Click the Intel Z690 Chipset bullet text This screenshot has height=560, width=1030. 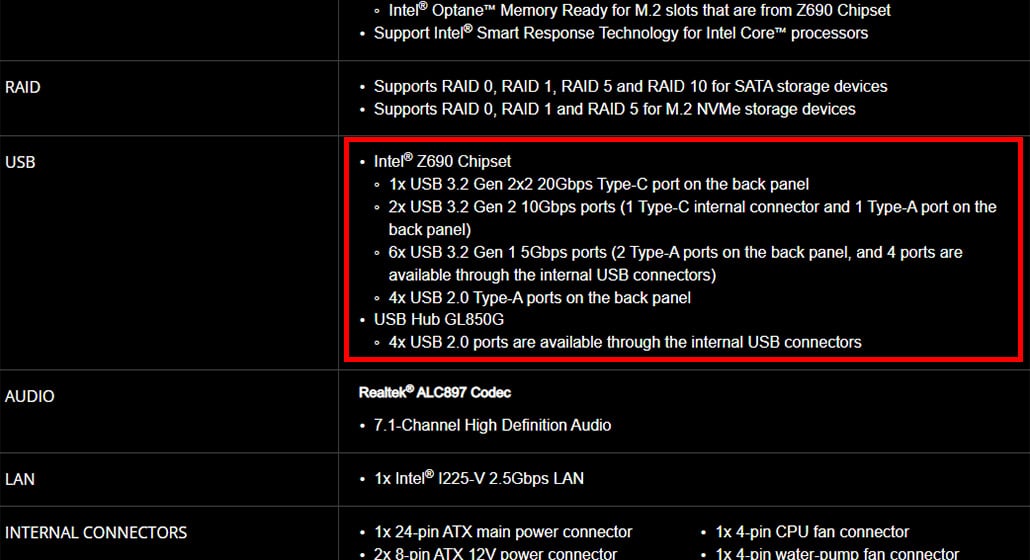pos(442,162)
